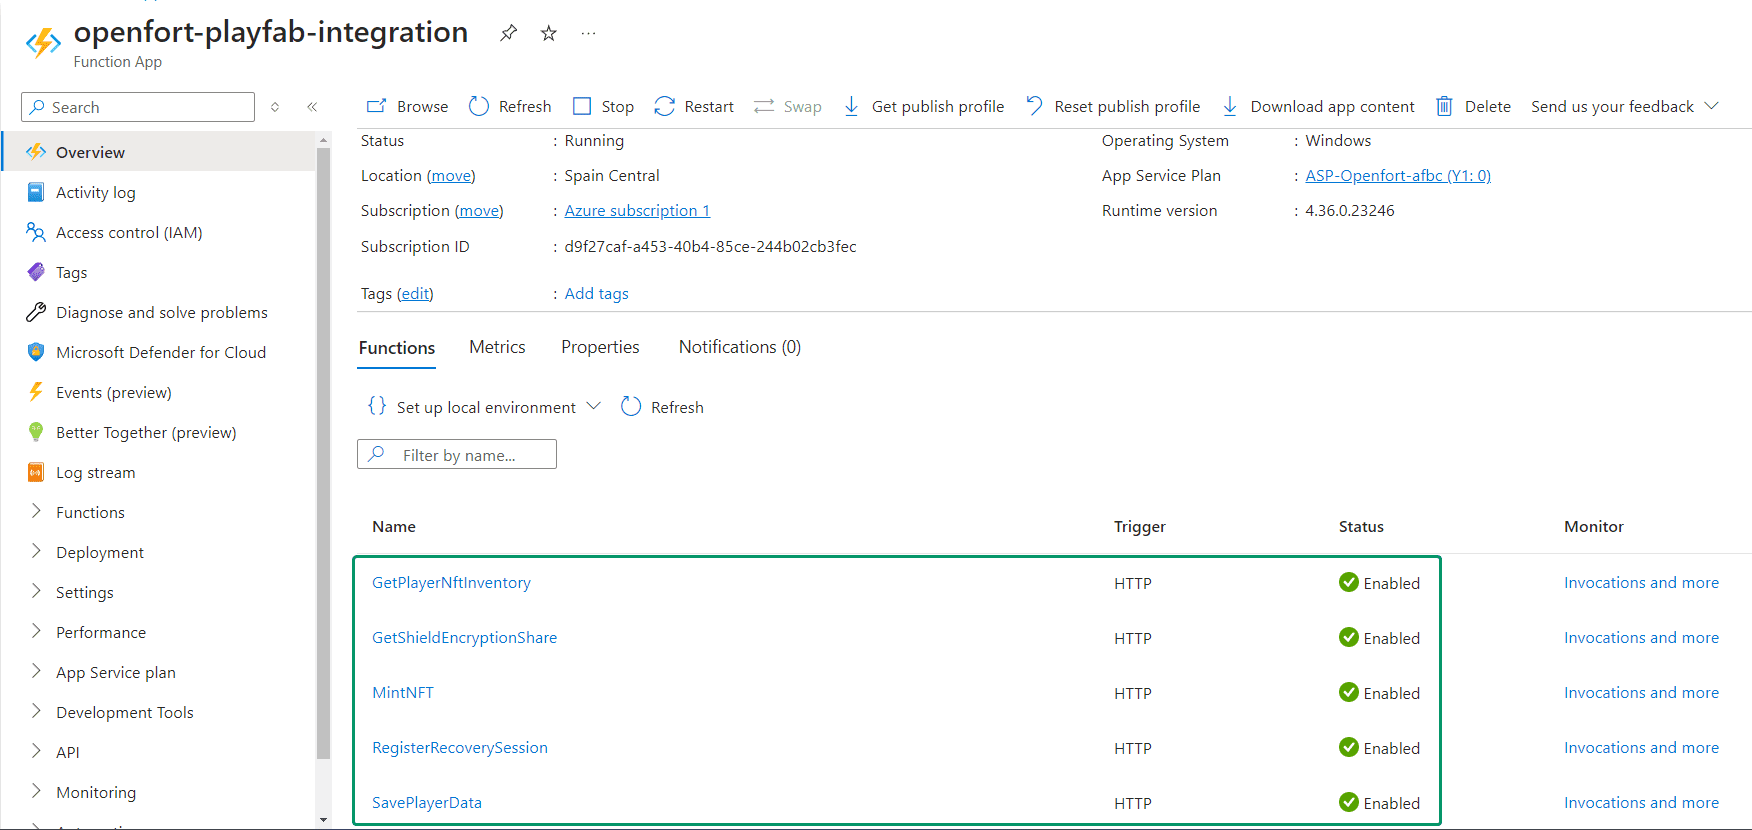Click Enabled status icon for MintNFT

[1349, 692]
